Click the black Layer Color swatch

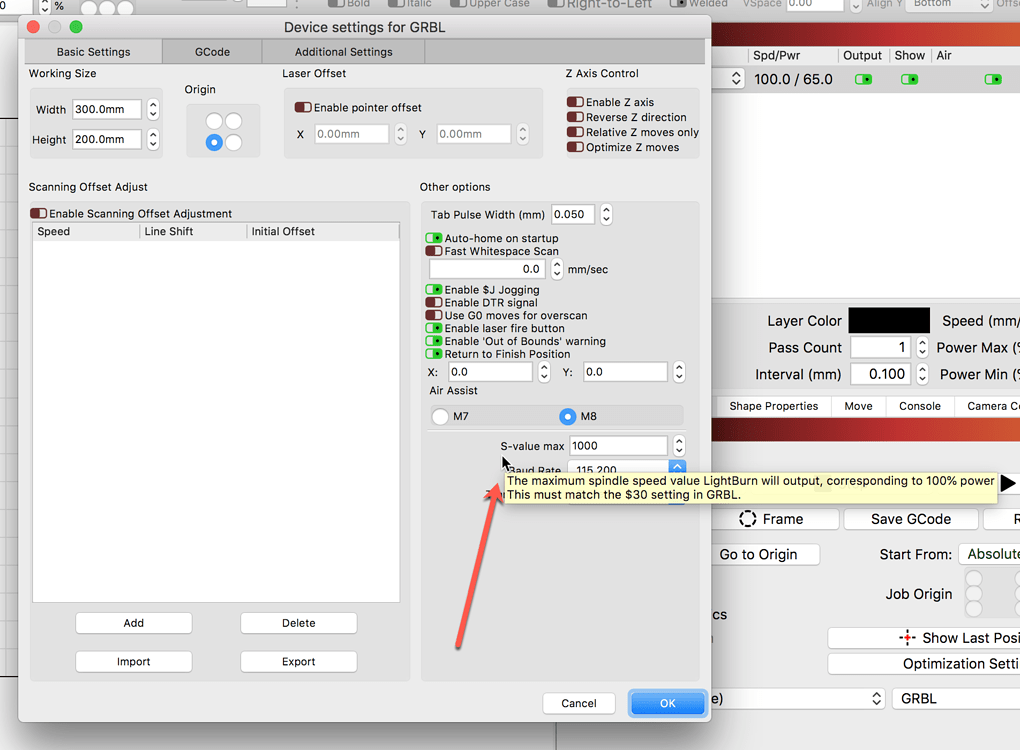pos(889,320)
